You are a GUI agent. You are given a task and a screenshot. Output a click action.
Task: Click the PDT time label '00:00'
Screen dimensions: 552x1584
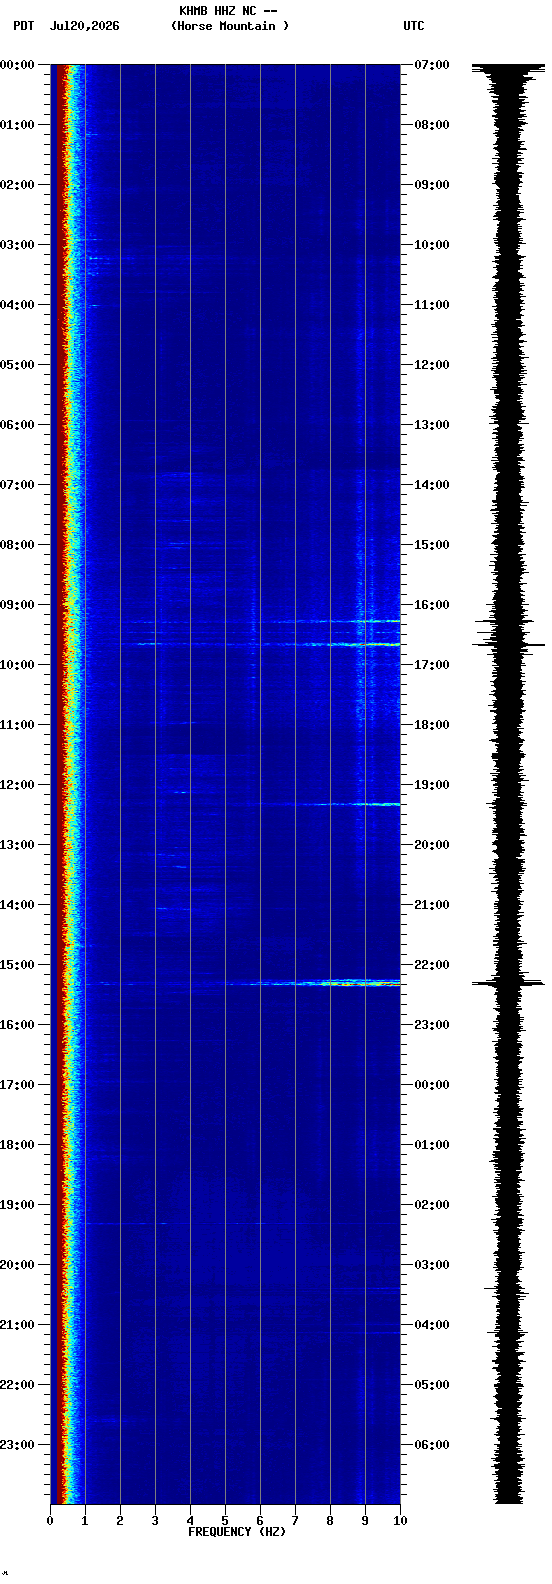pyautogui.click(x=17, y=65)
